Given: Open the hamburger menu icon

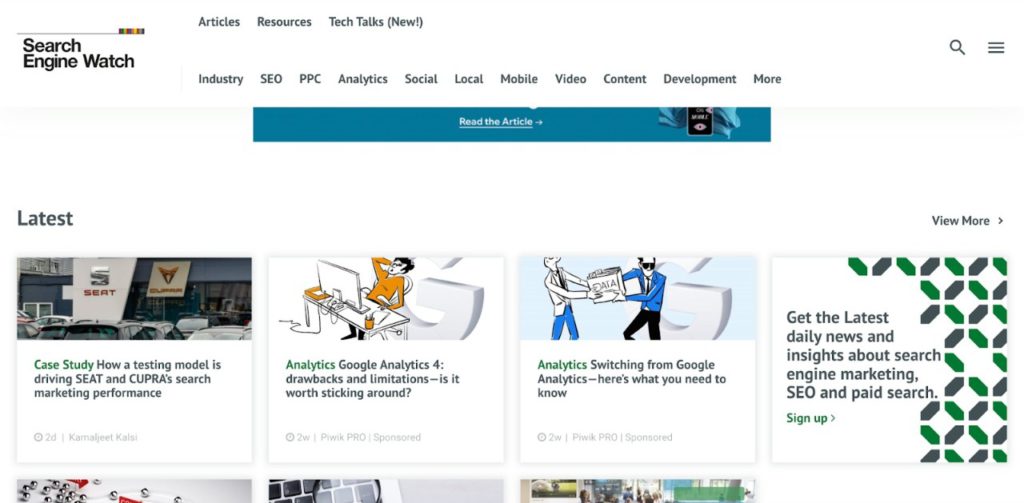Looking at the screenshot, I should (x=996, y=47).
